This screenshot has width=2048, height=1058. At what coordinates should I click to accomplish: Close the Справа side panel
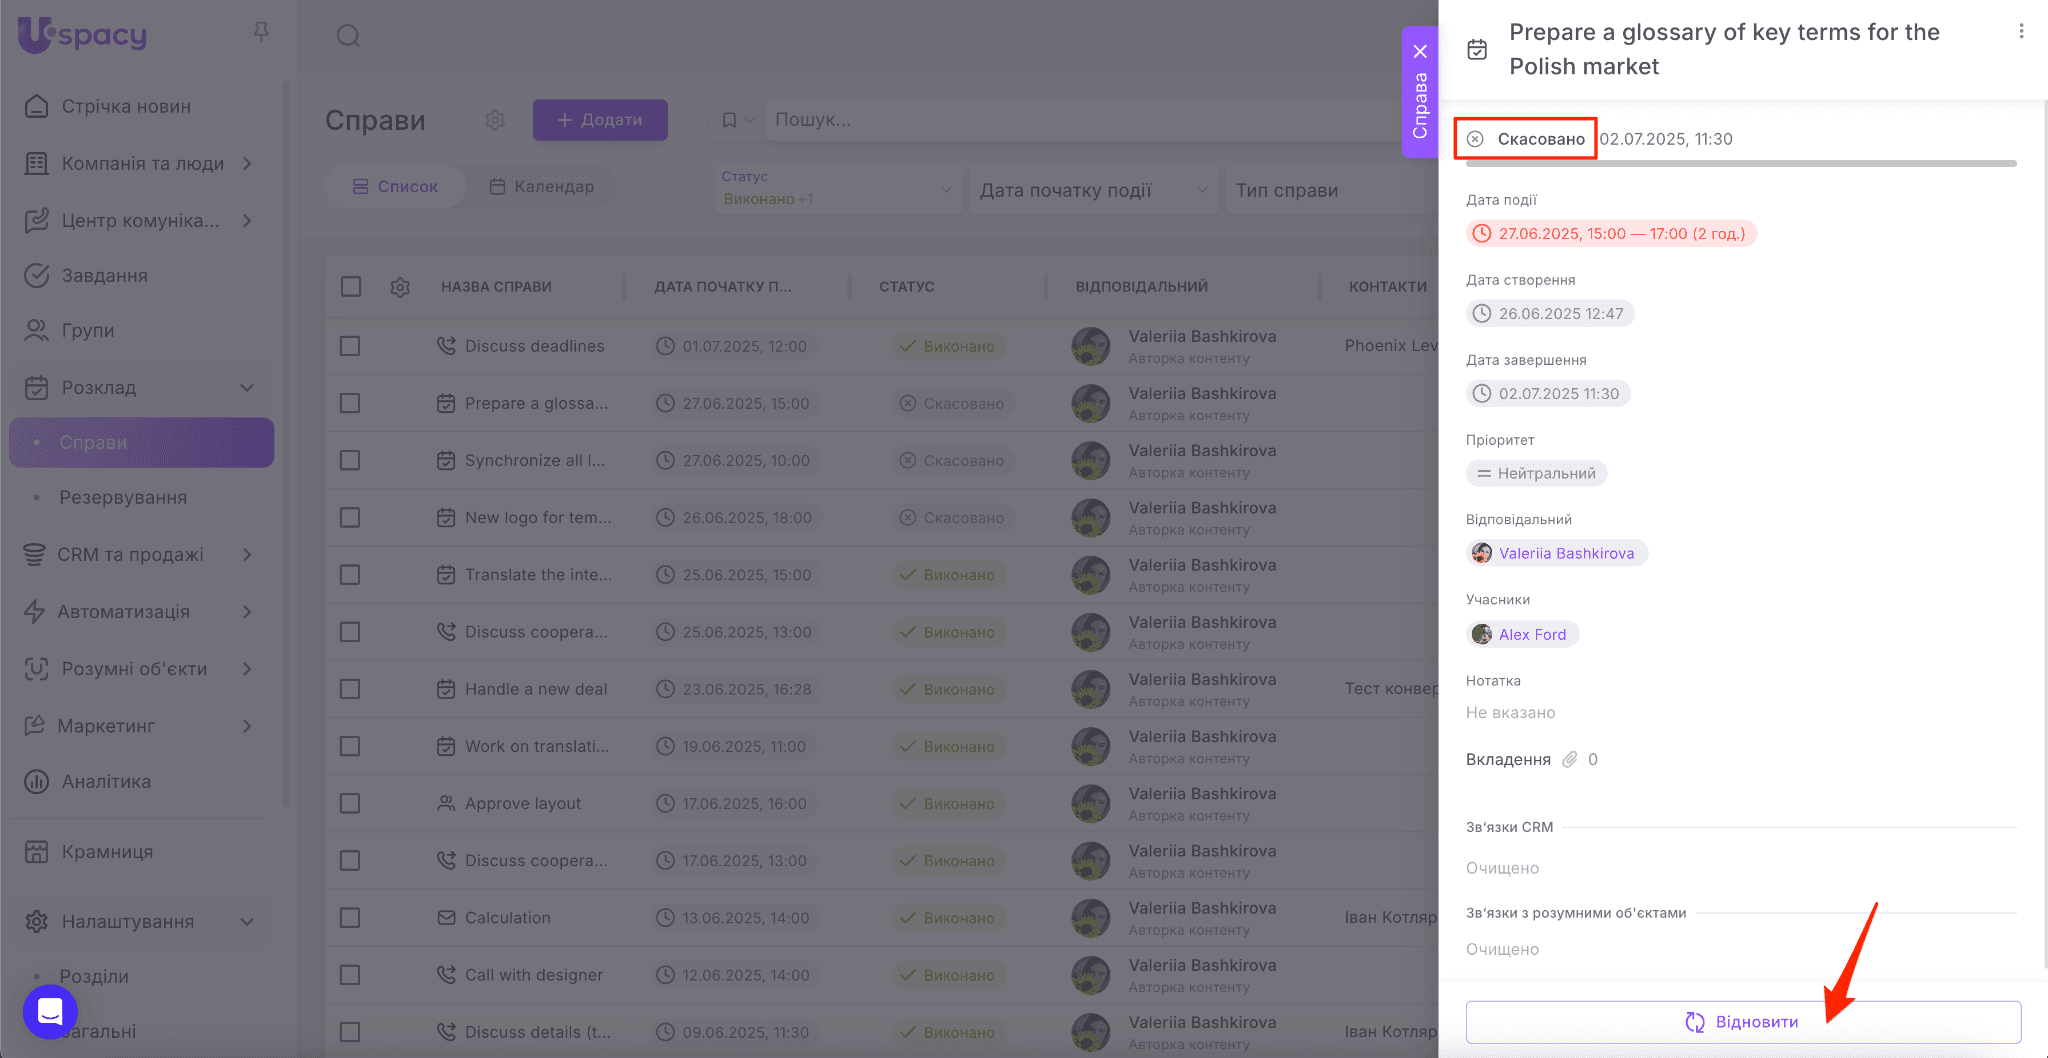(1419, 52)
